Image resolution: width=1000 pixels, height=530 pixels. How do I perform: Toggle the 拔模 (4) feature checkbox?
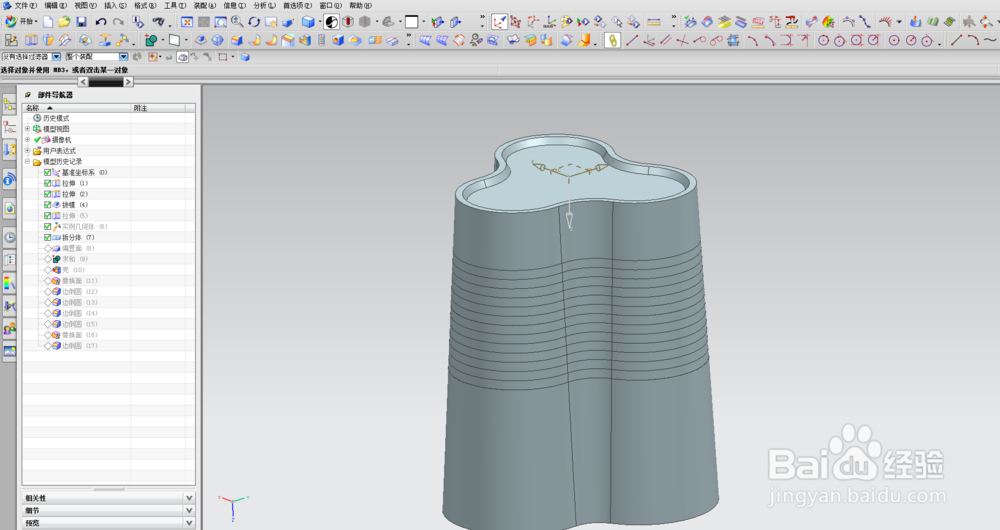(47, 205)
